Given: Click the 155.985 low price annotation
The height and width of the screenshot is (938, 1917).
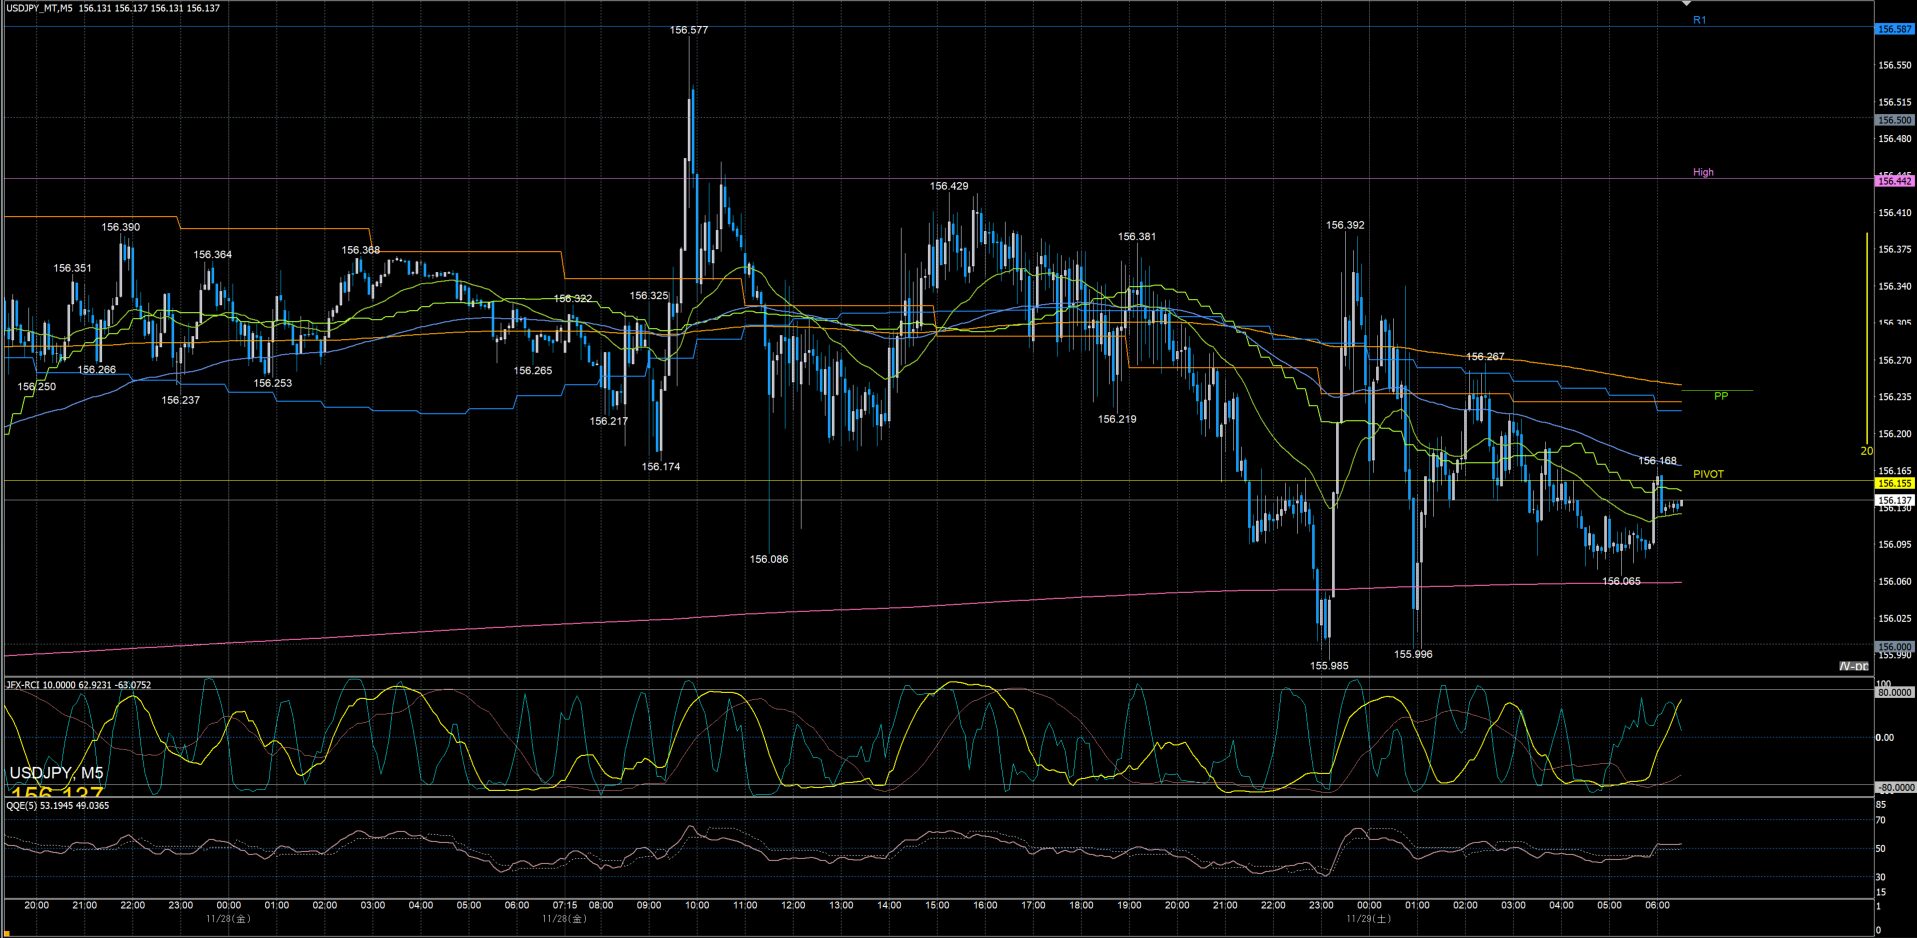Looking at the screenshot, I should click(x=1329, y=665).
